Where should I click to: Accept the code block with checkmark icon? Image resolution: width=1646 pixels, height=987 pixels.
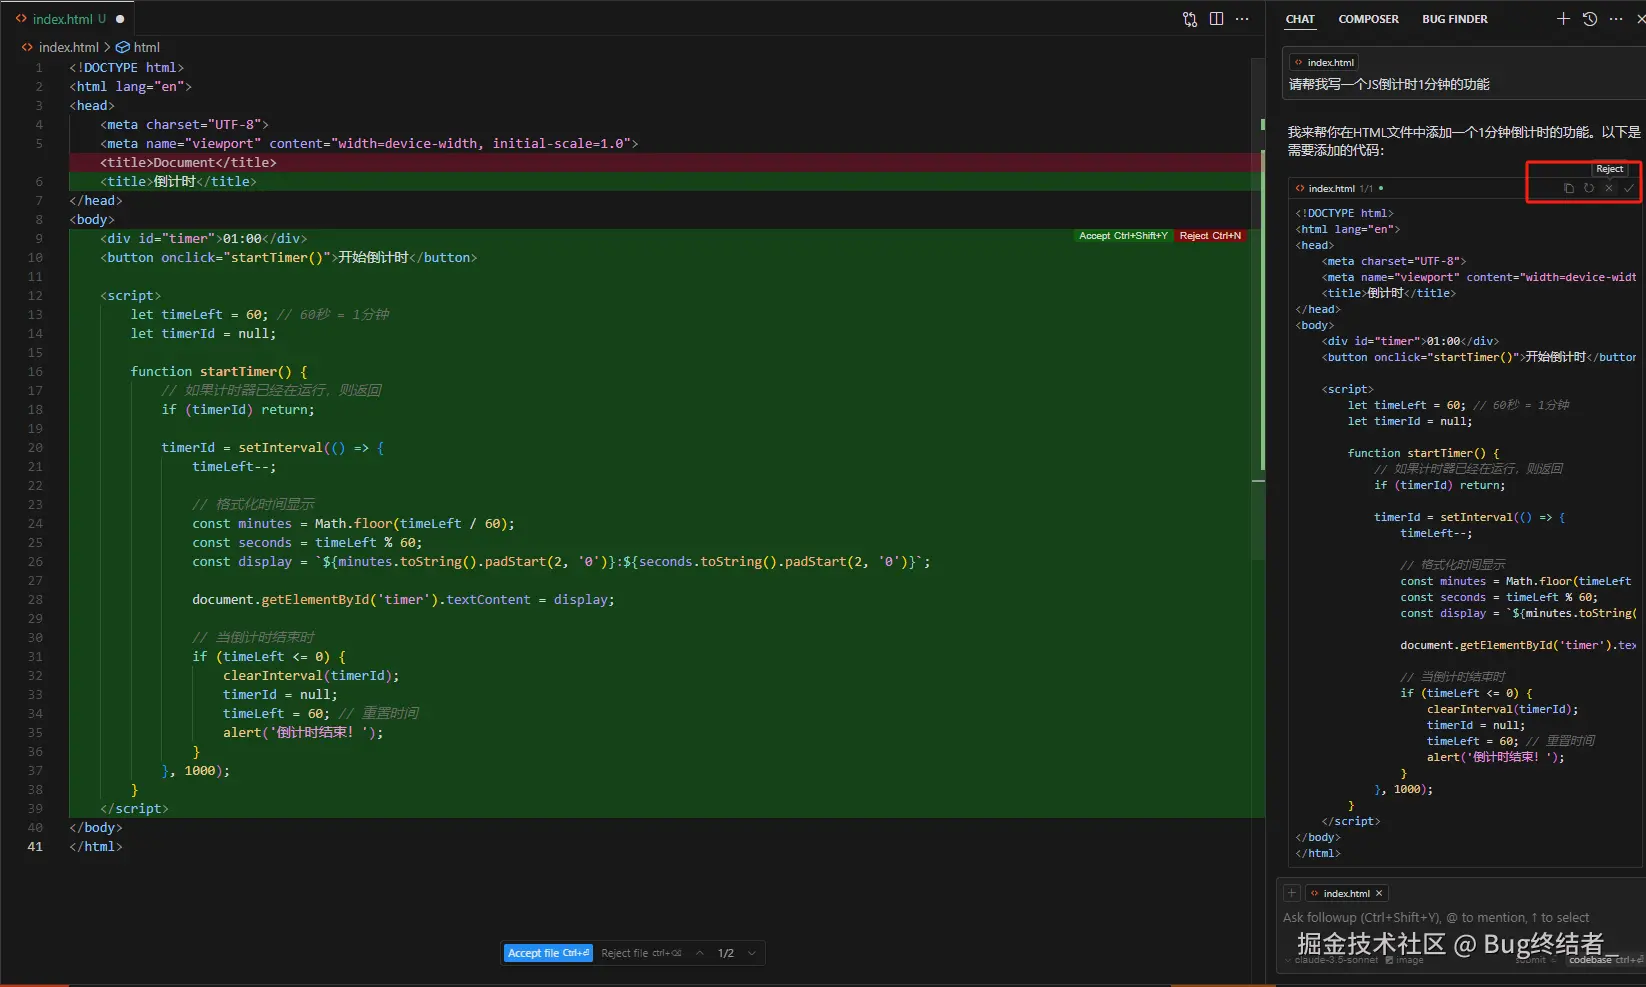(x=1628, y=188)
